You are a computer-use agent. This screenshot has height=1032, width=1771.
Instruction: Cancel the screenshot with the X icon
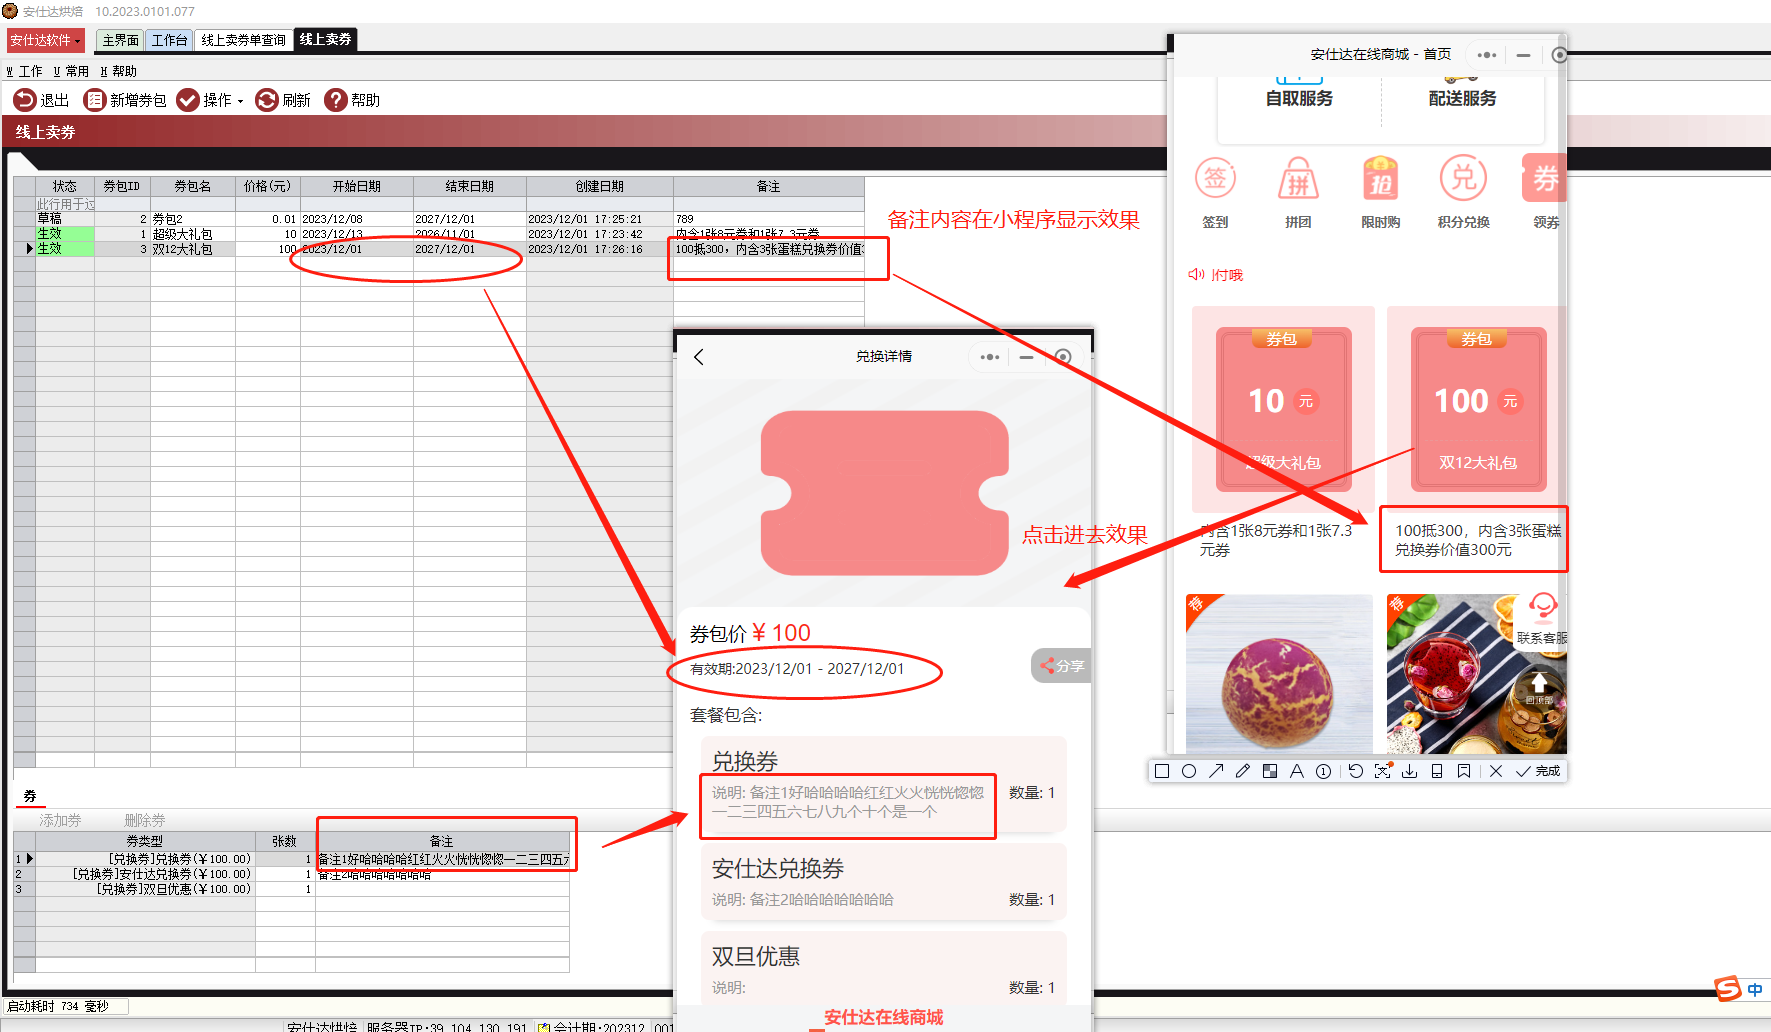click(1496, 771)
